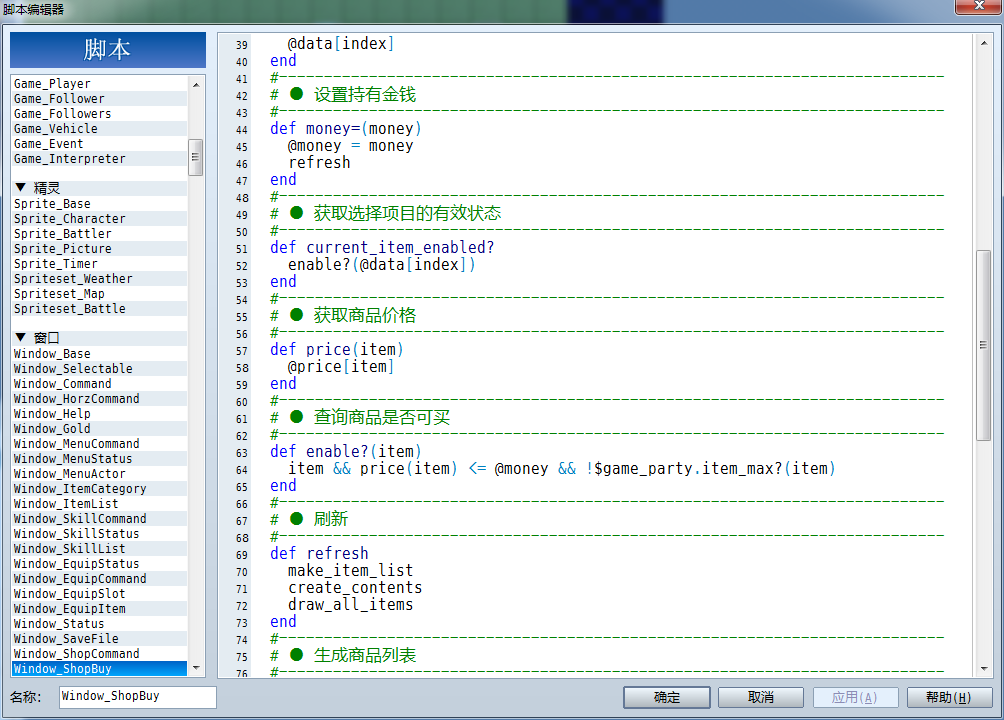Select Window_Selectable in the script list
Viewport: 1004px width, 720px height.
(x=100, y=369)
